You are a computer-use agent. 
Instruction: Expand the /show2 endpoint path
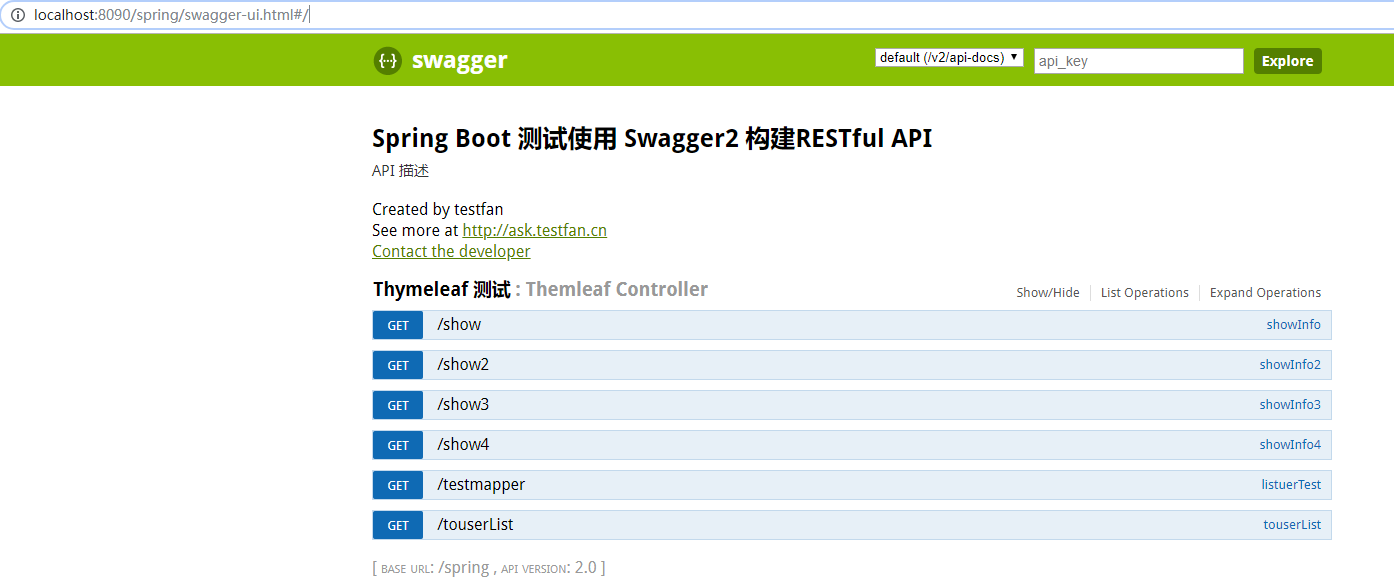pyautogui.click(x=463, y=364)
